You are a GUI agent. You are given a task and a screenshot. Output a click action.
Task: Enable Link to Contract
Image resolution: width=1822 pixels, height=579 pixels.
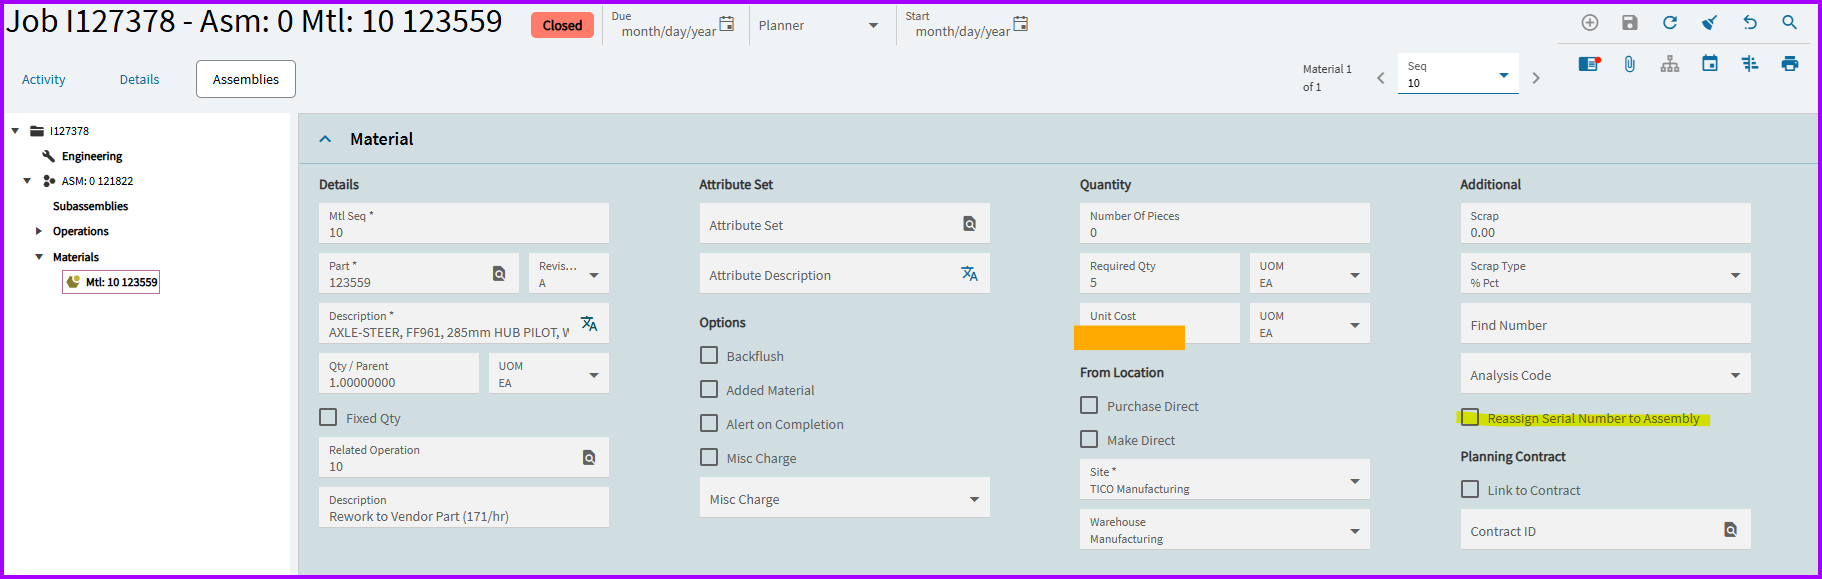[x=1470, y=489]
